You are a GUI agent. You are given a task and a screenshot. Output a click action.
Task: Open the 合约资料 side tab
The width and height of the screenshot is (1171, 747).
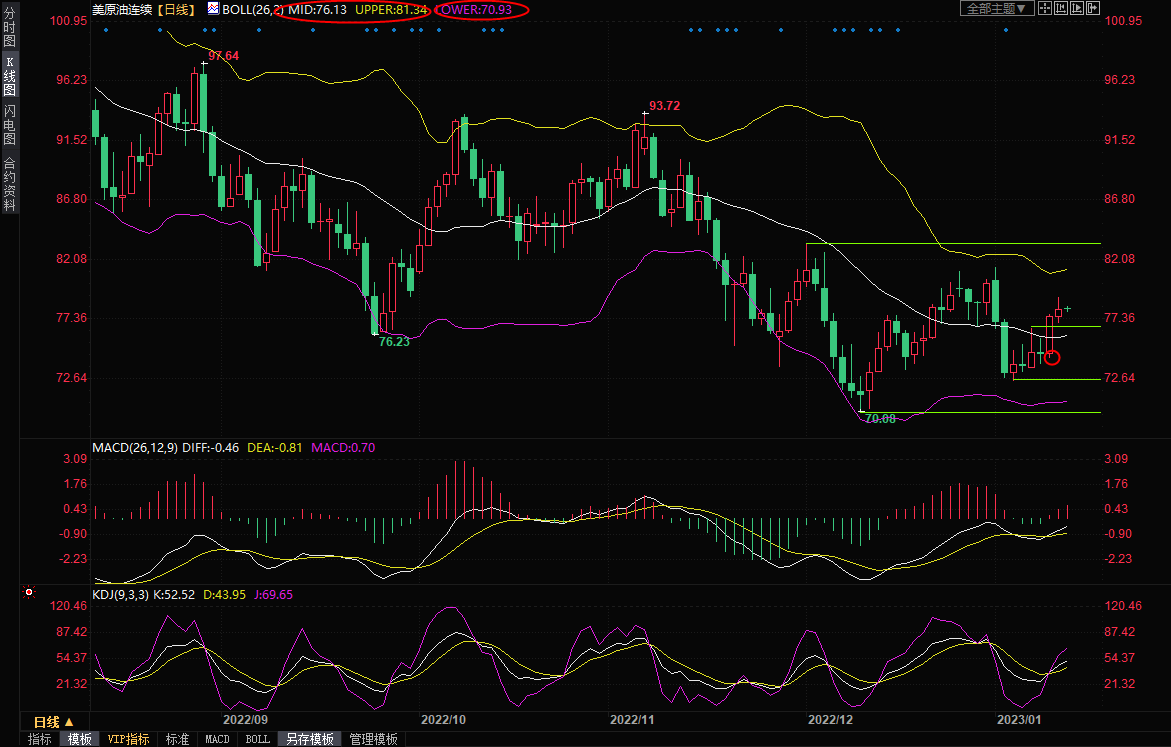pyautogui.click(x=9, y=184)
